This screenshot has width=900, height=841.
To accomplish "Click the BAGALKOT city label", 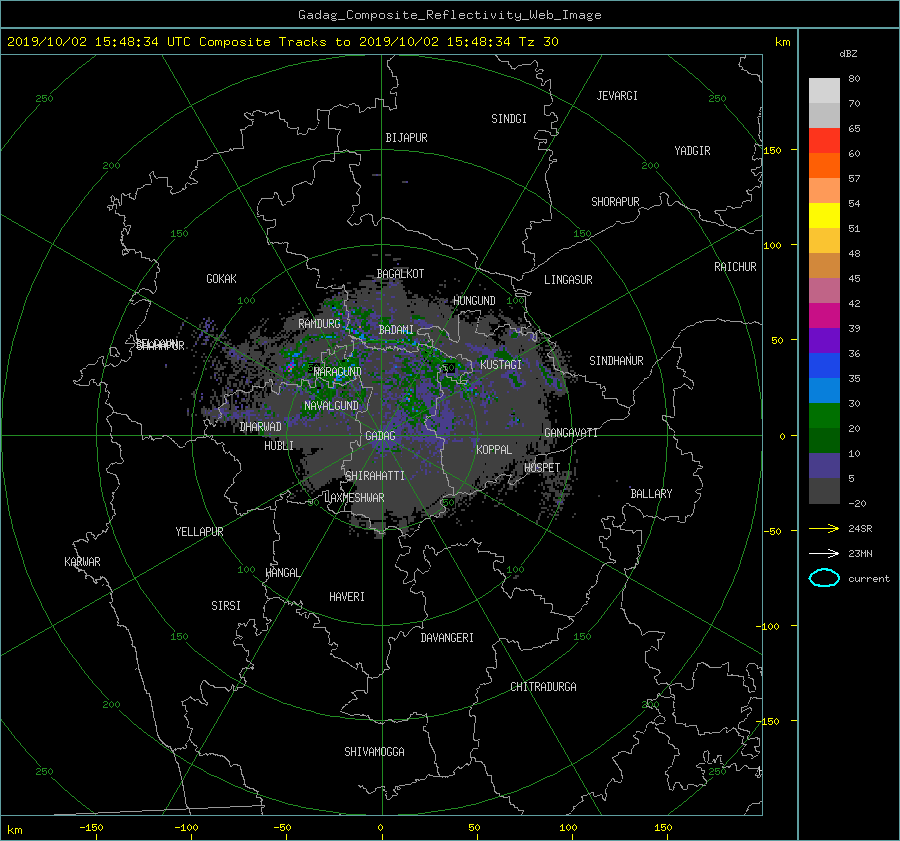I will click(x=400, y=274).
